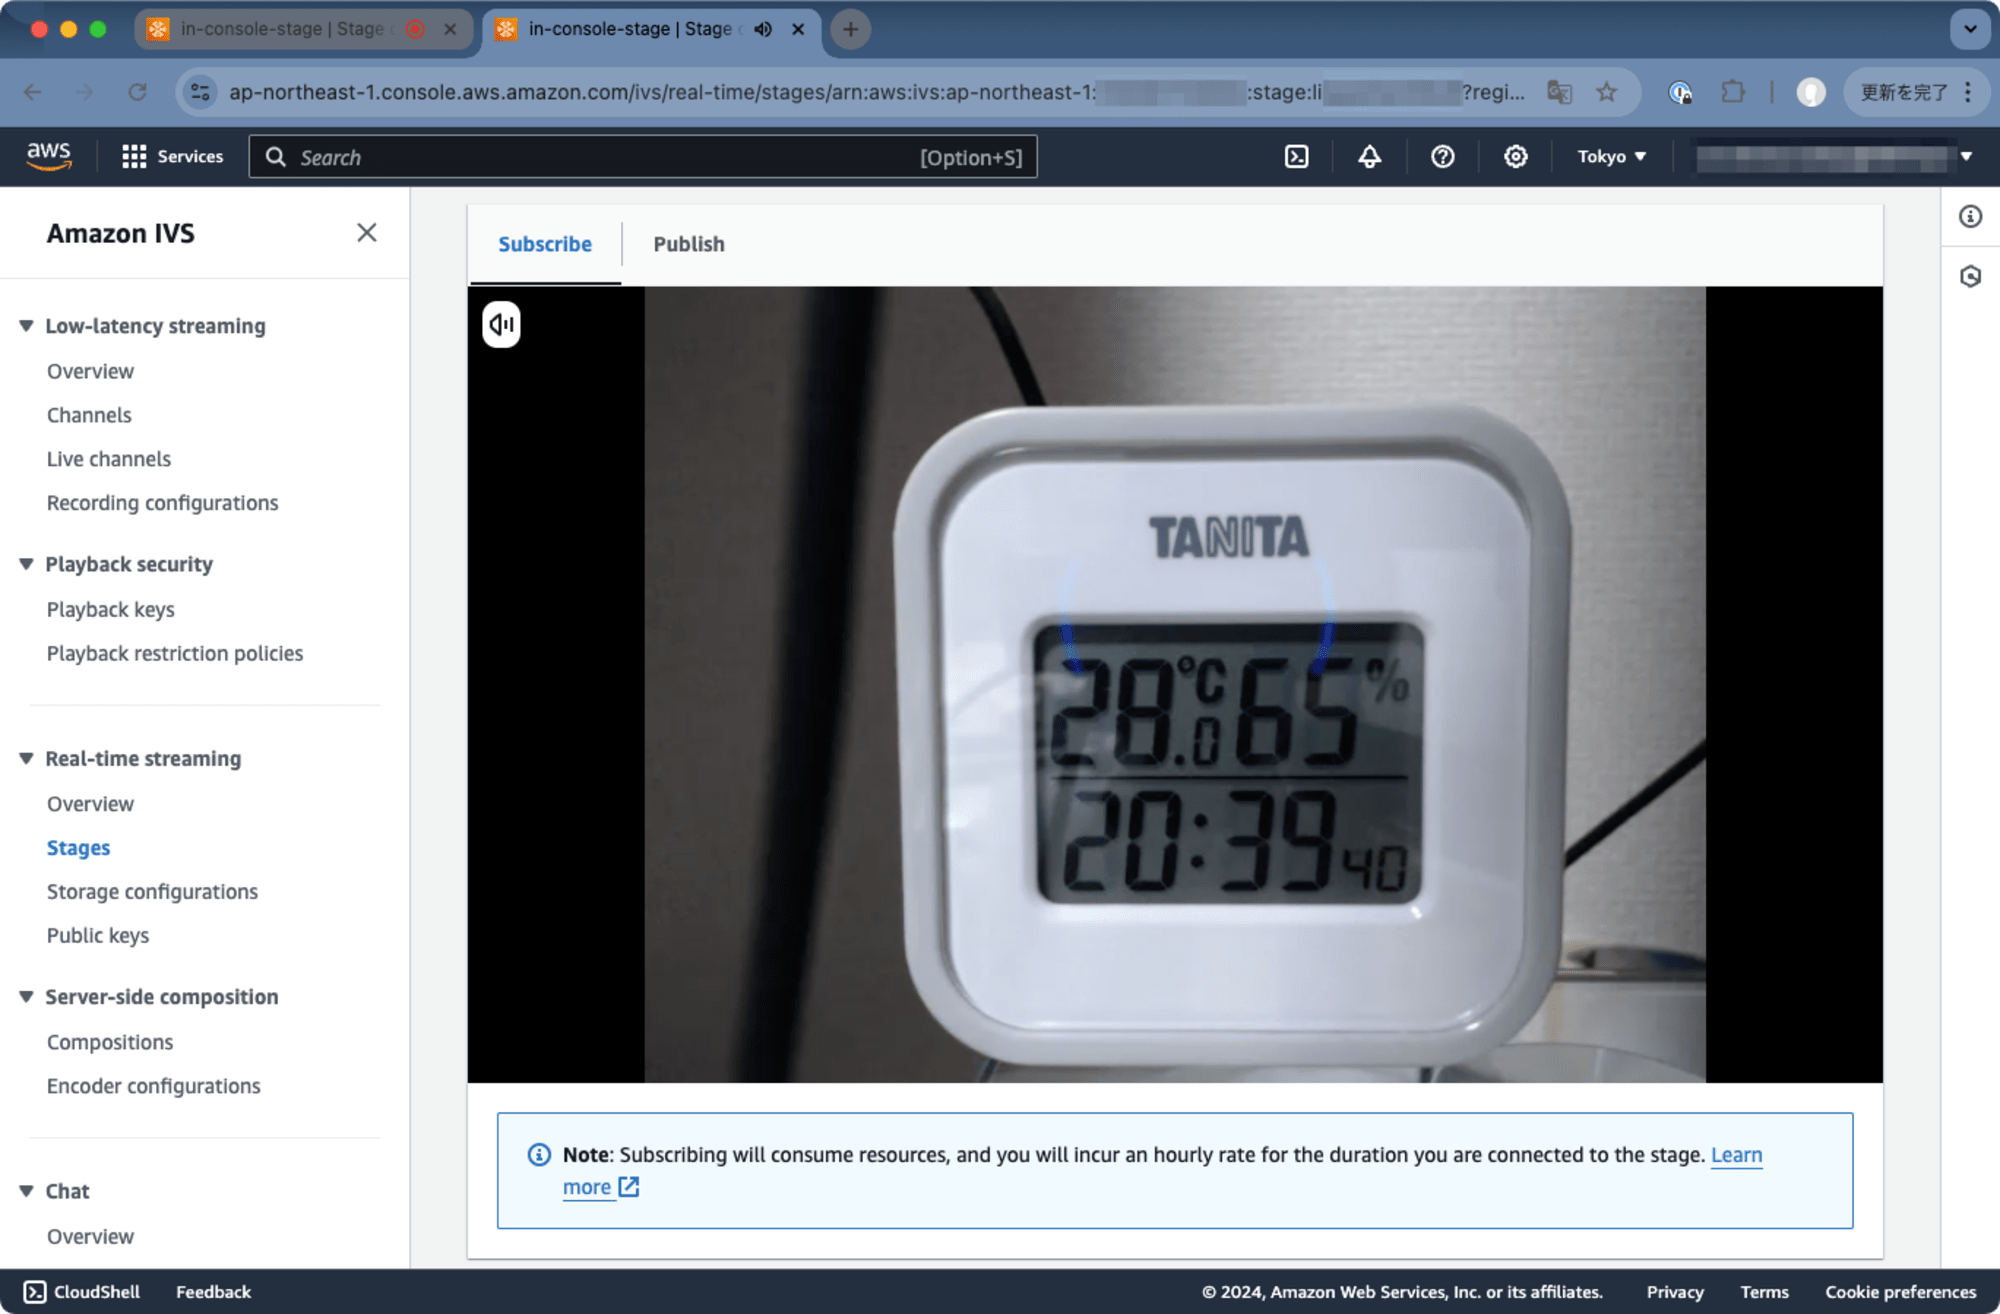The width and height of the screenshot is (2000, 1314).
Task: Click the browser forward arrow
Action: (x=85, y=92)
